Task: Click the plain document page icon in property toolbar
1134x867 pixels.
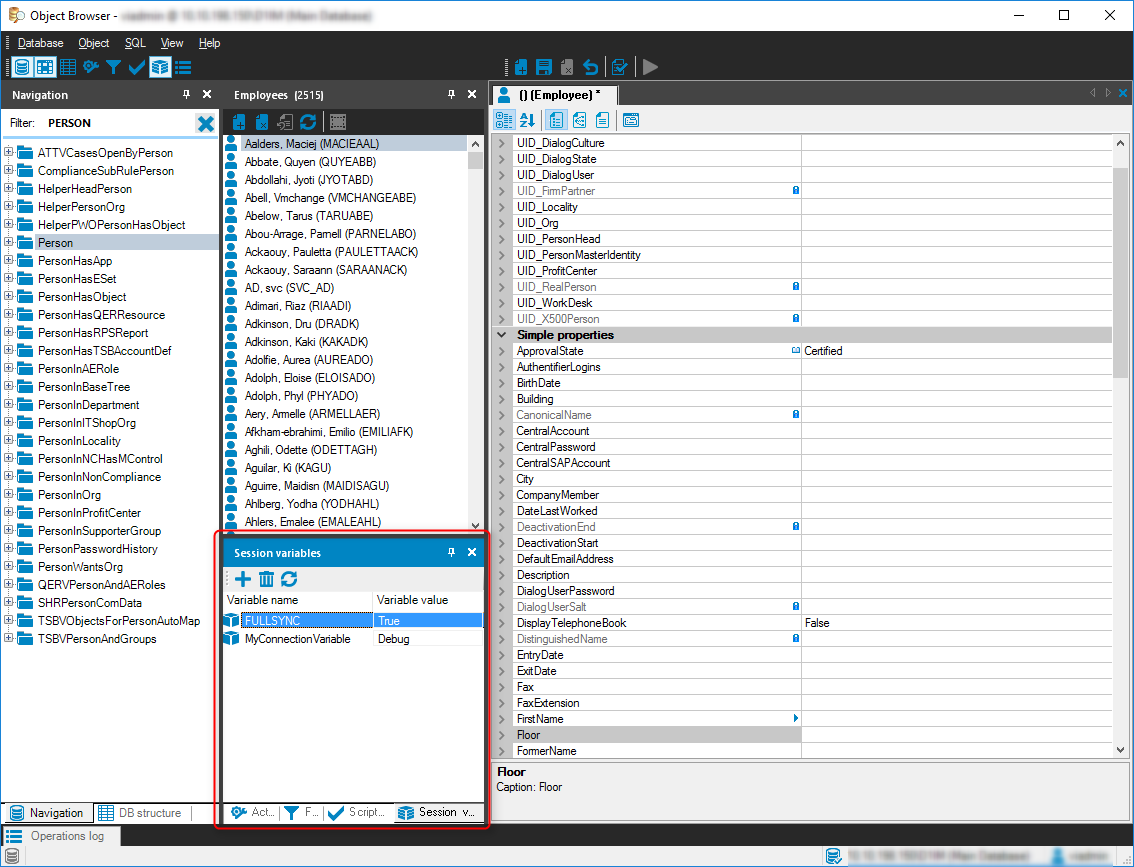Action: coord(602,120)
